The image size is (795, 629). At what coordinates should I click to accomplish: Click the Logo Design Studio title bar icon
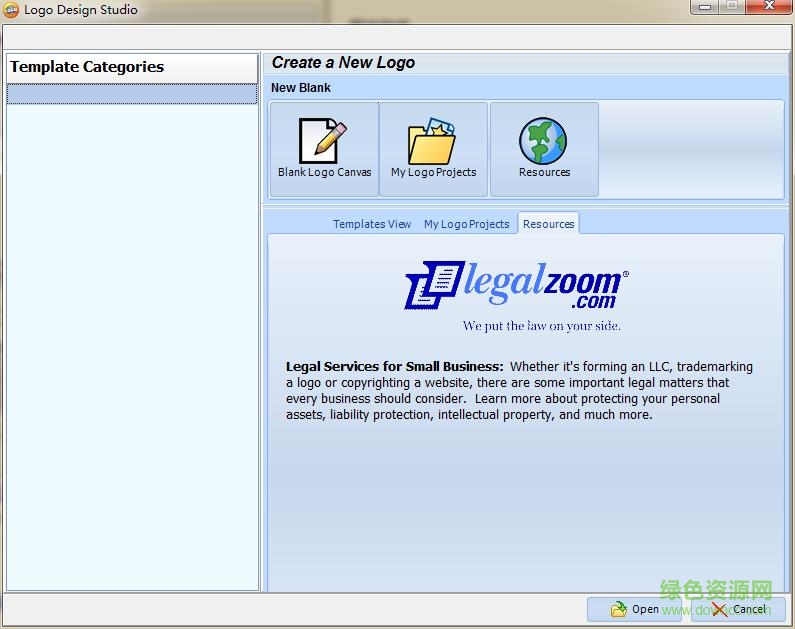coord(11,10)
